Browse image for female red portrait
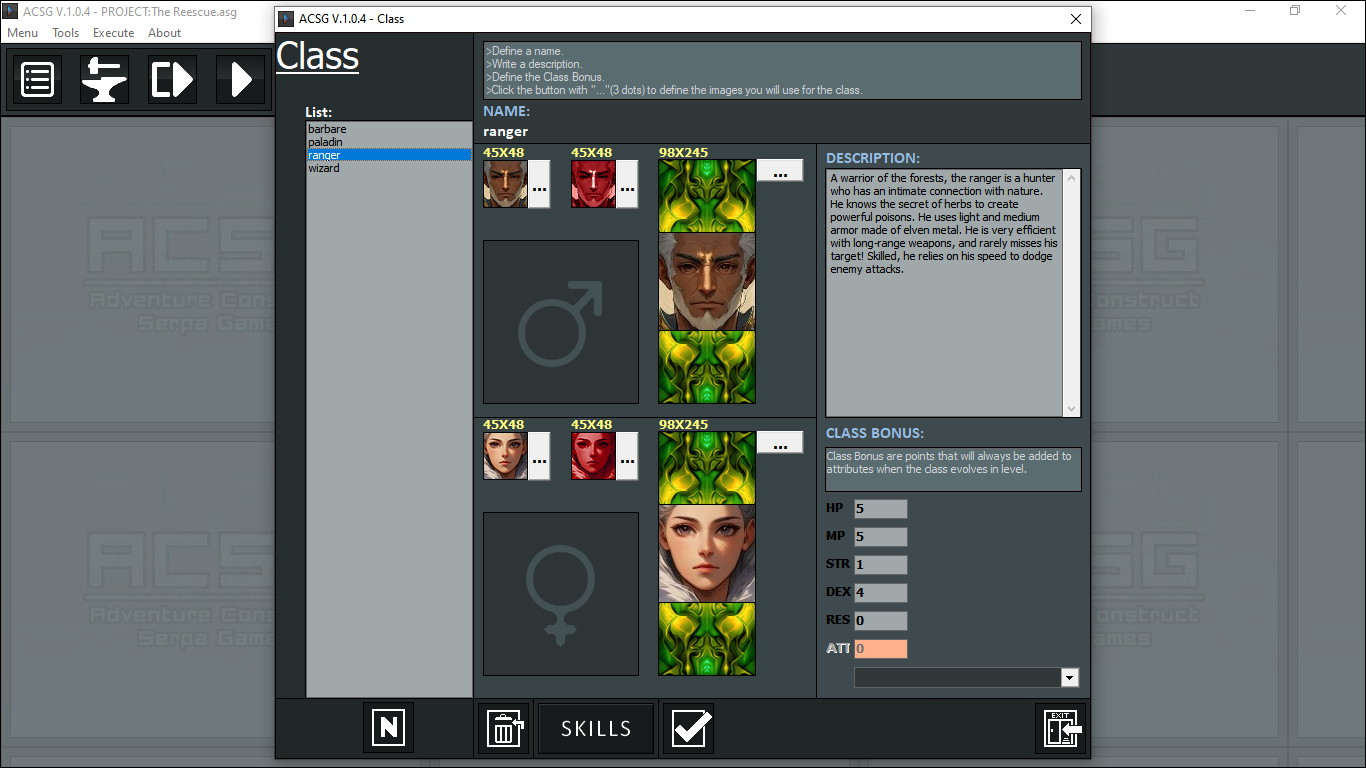The width and height of the screenshot is (1366, 768). pyautogui.click(x=627, y=456)
